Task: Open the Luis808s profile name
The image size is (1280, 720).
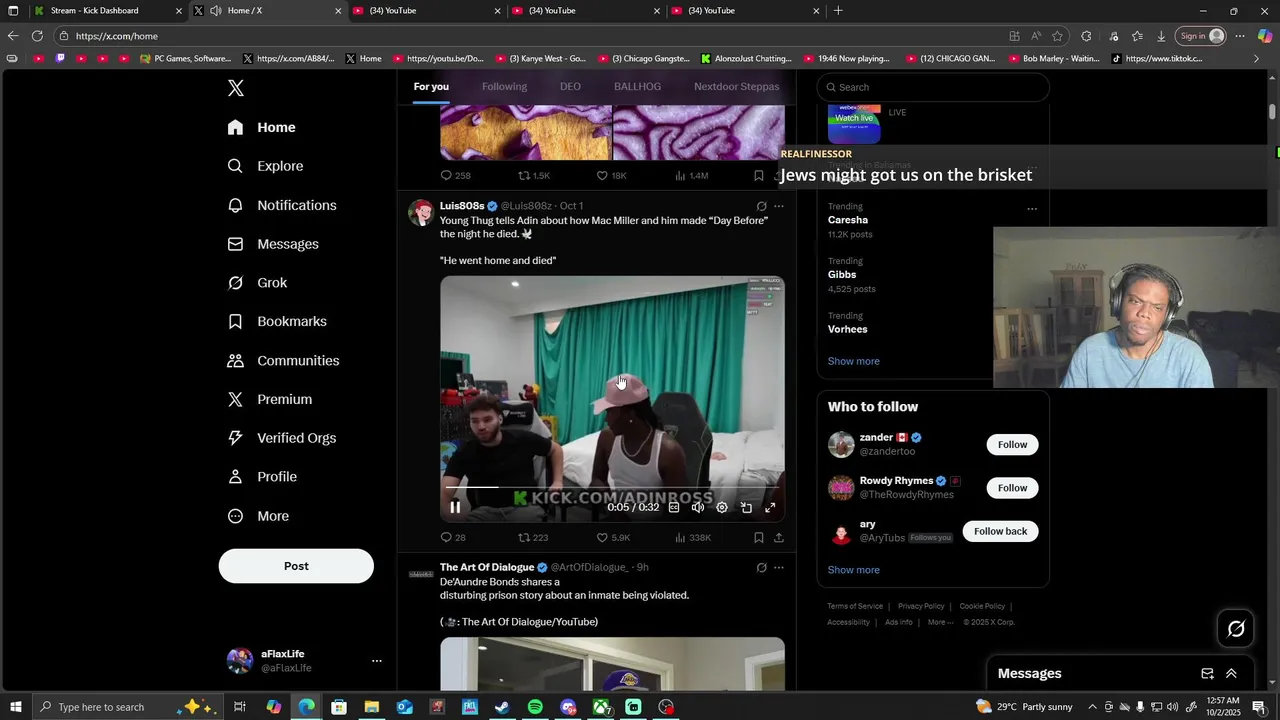Action: pyautogui.click(x=462, y=206)
